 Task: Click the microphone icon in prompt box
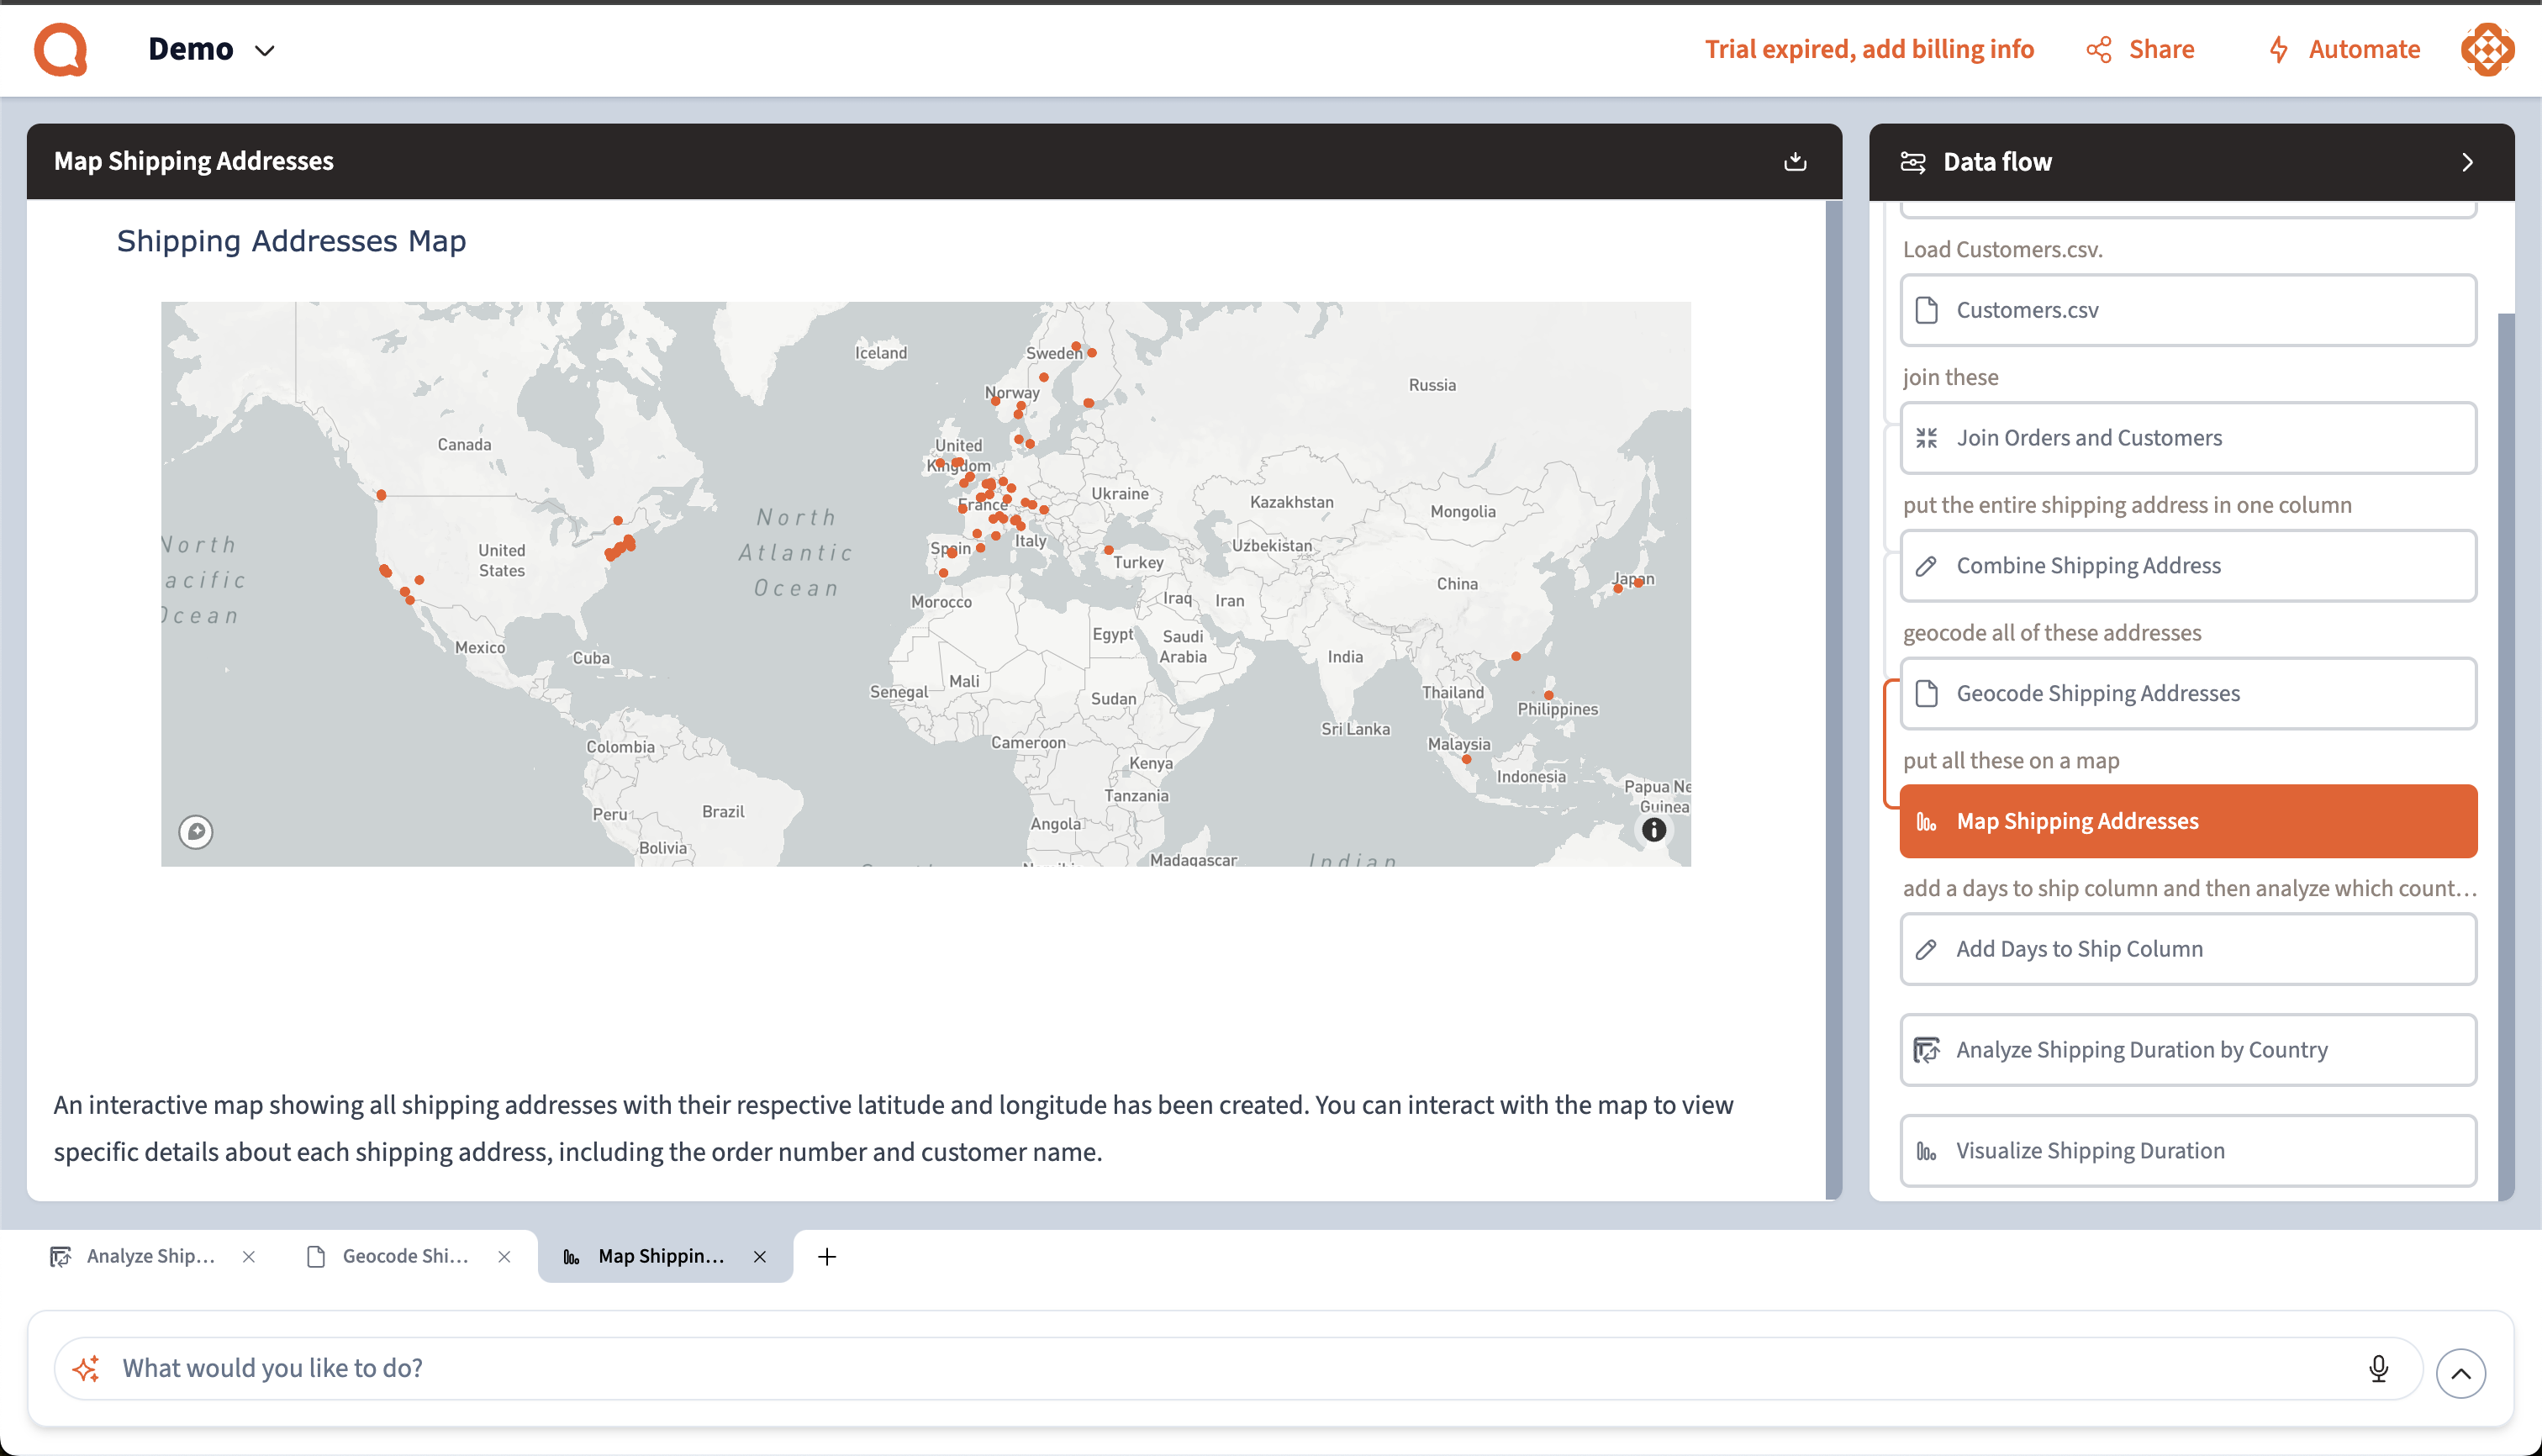(x=2378, y=1368)
